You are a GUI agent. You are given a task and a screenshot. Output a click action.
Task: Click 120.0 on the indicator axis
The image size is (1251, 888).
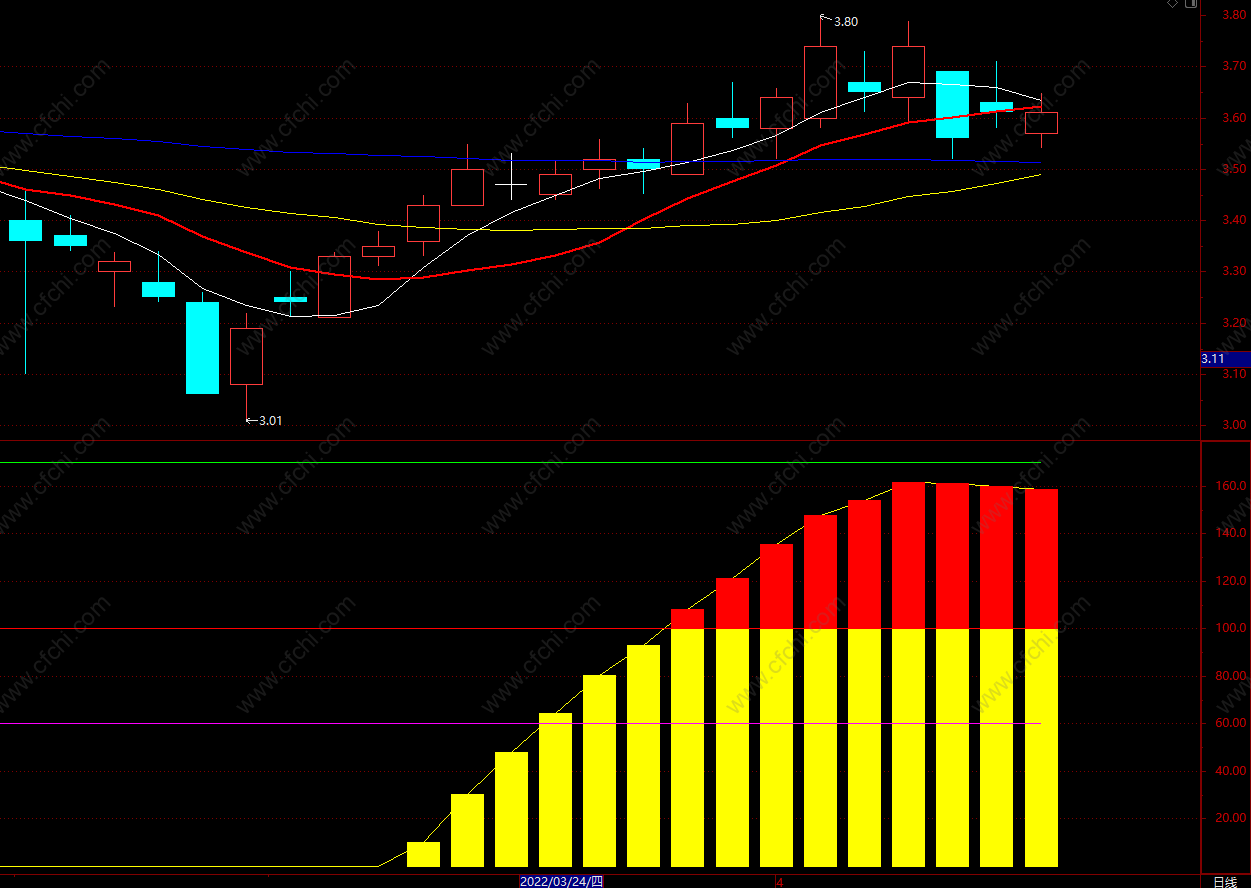[1229, 581]
